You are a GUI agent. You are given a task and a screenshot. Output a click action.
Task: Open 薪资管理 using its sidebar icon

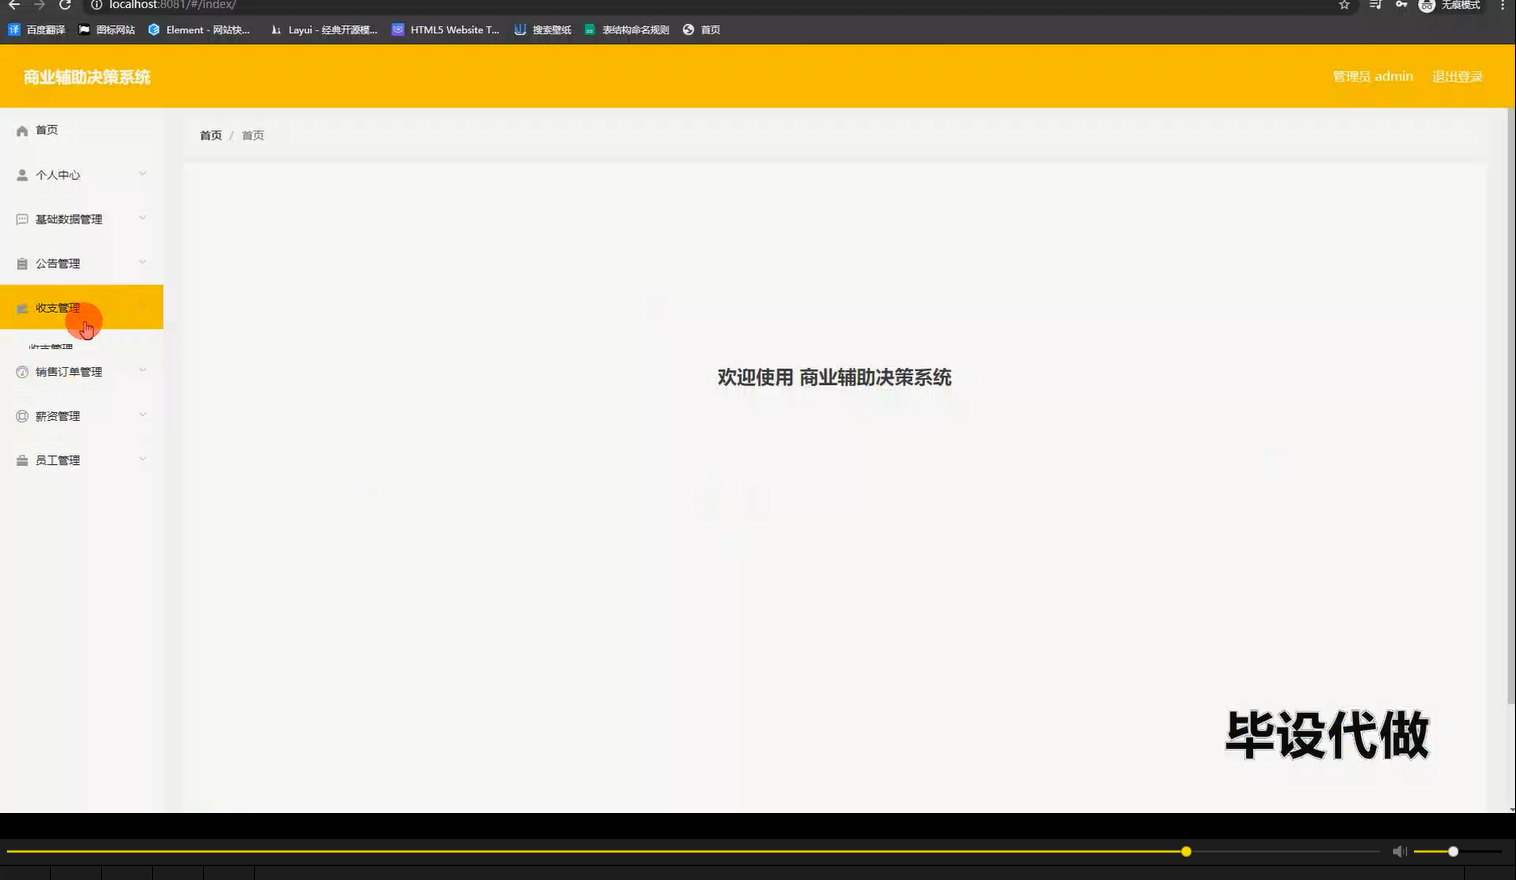pos(21,415)
